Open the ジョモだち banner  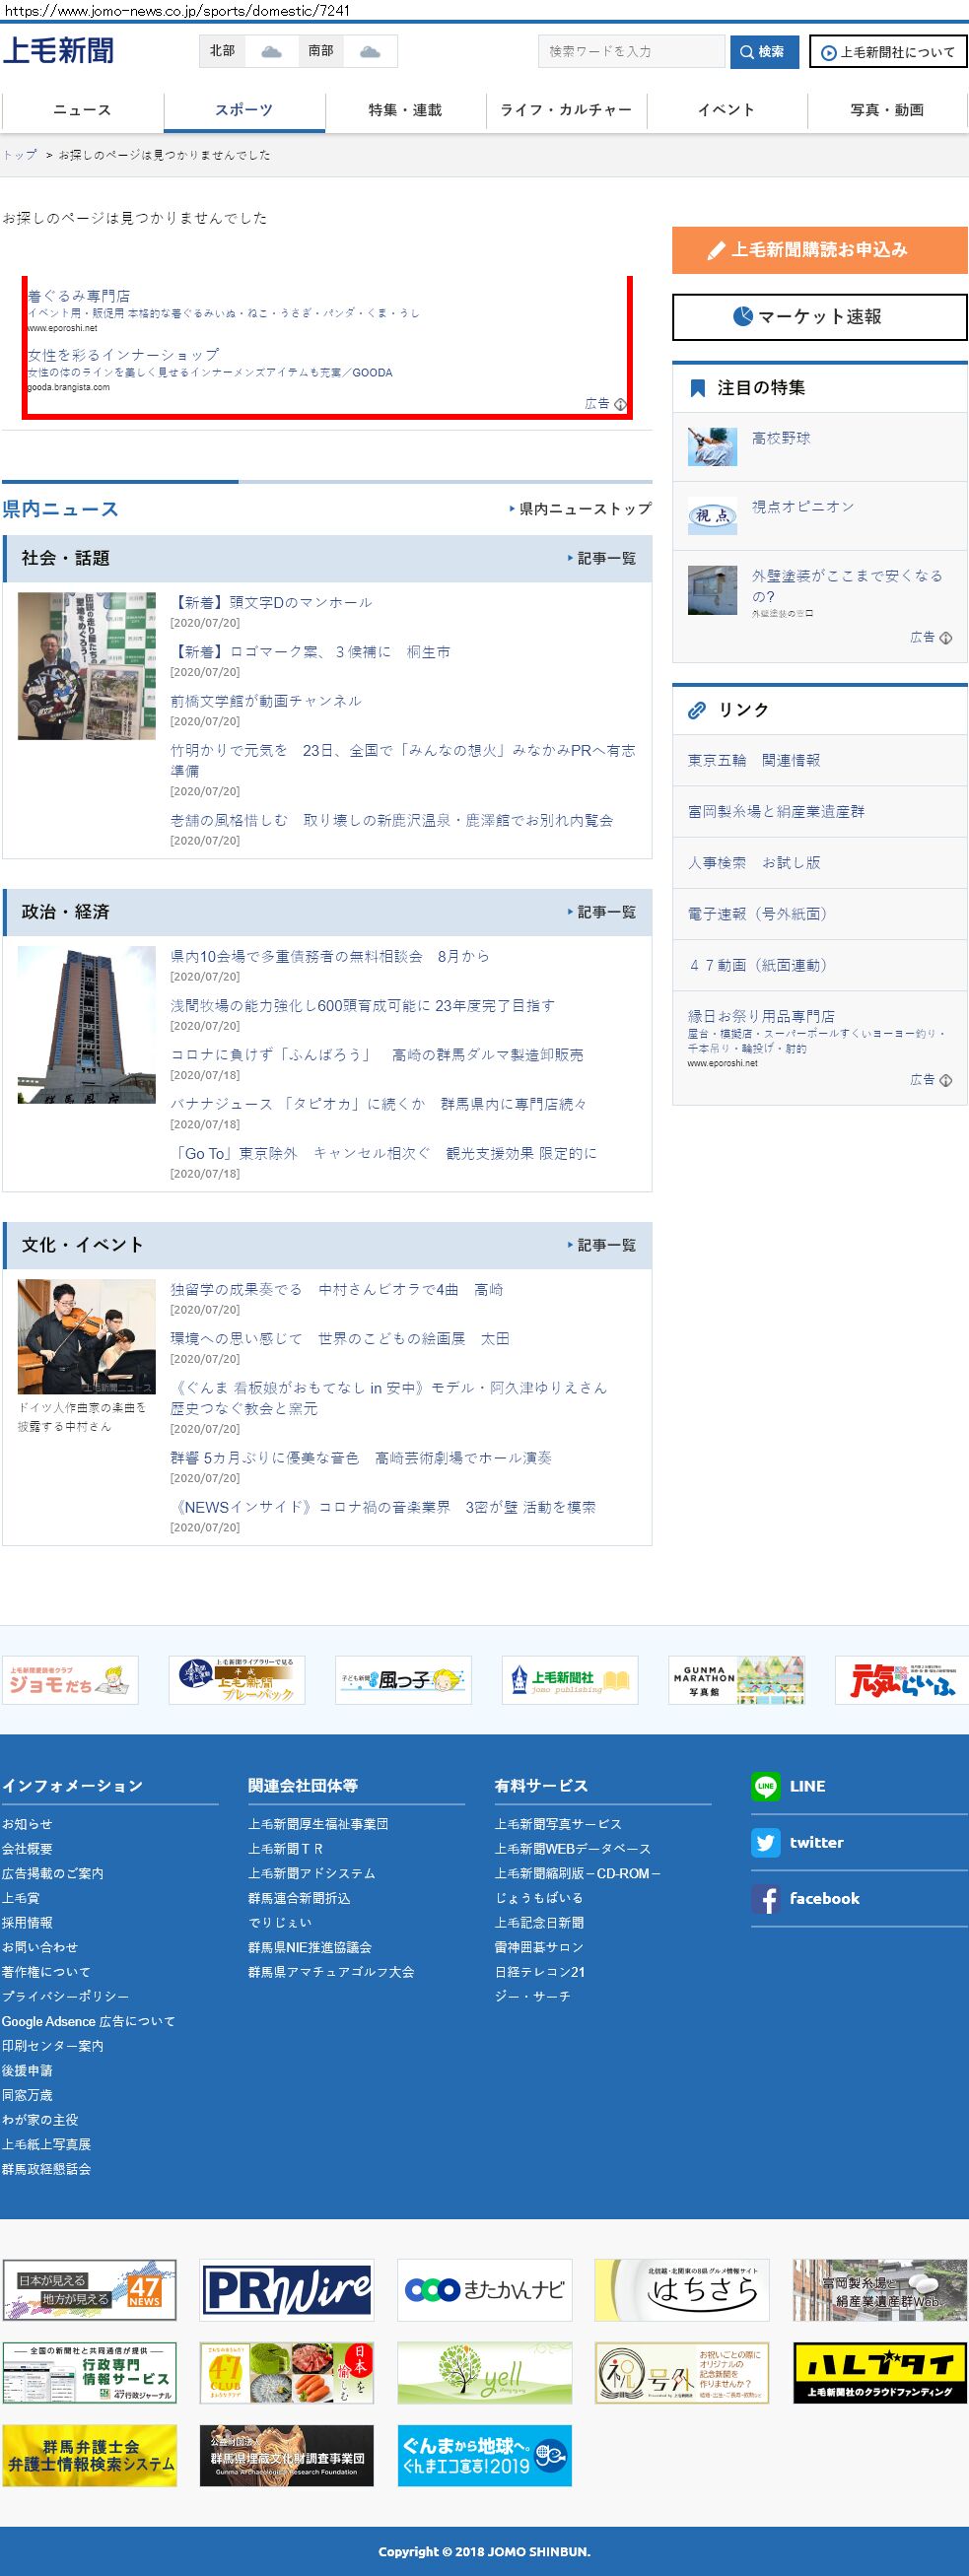click(70, 1680)
